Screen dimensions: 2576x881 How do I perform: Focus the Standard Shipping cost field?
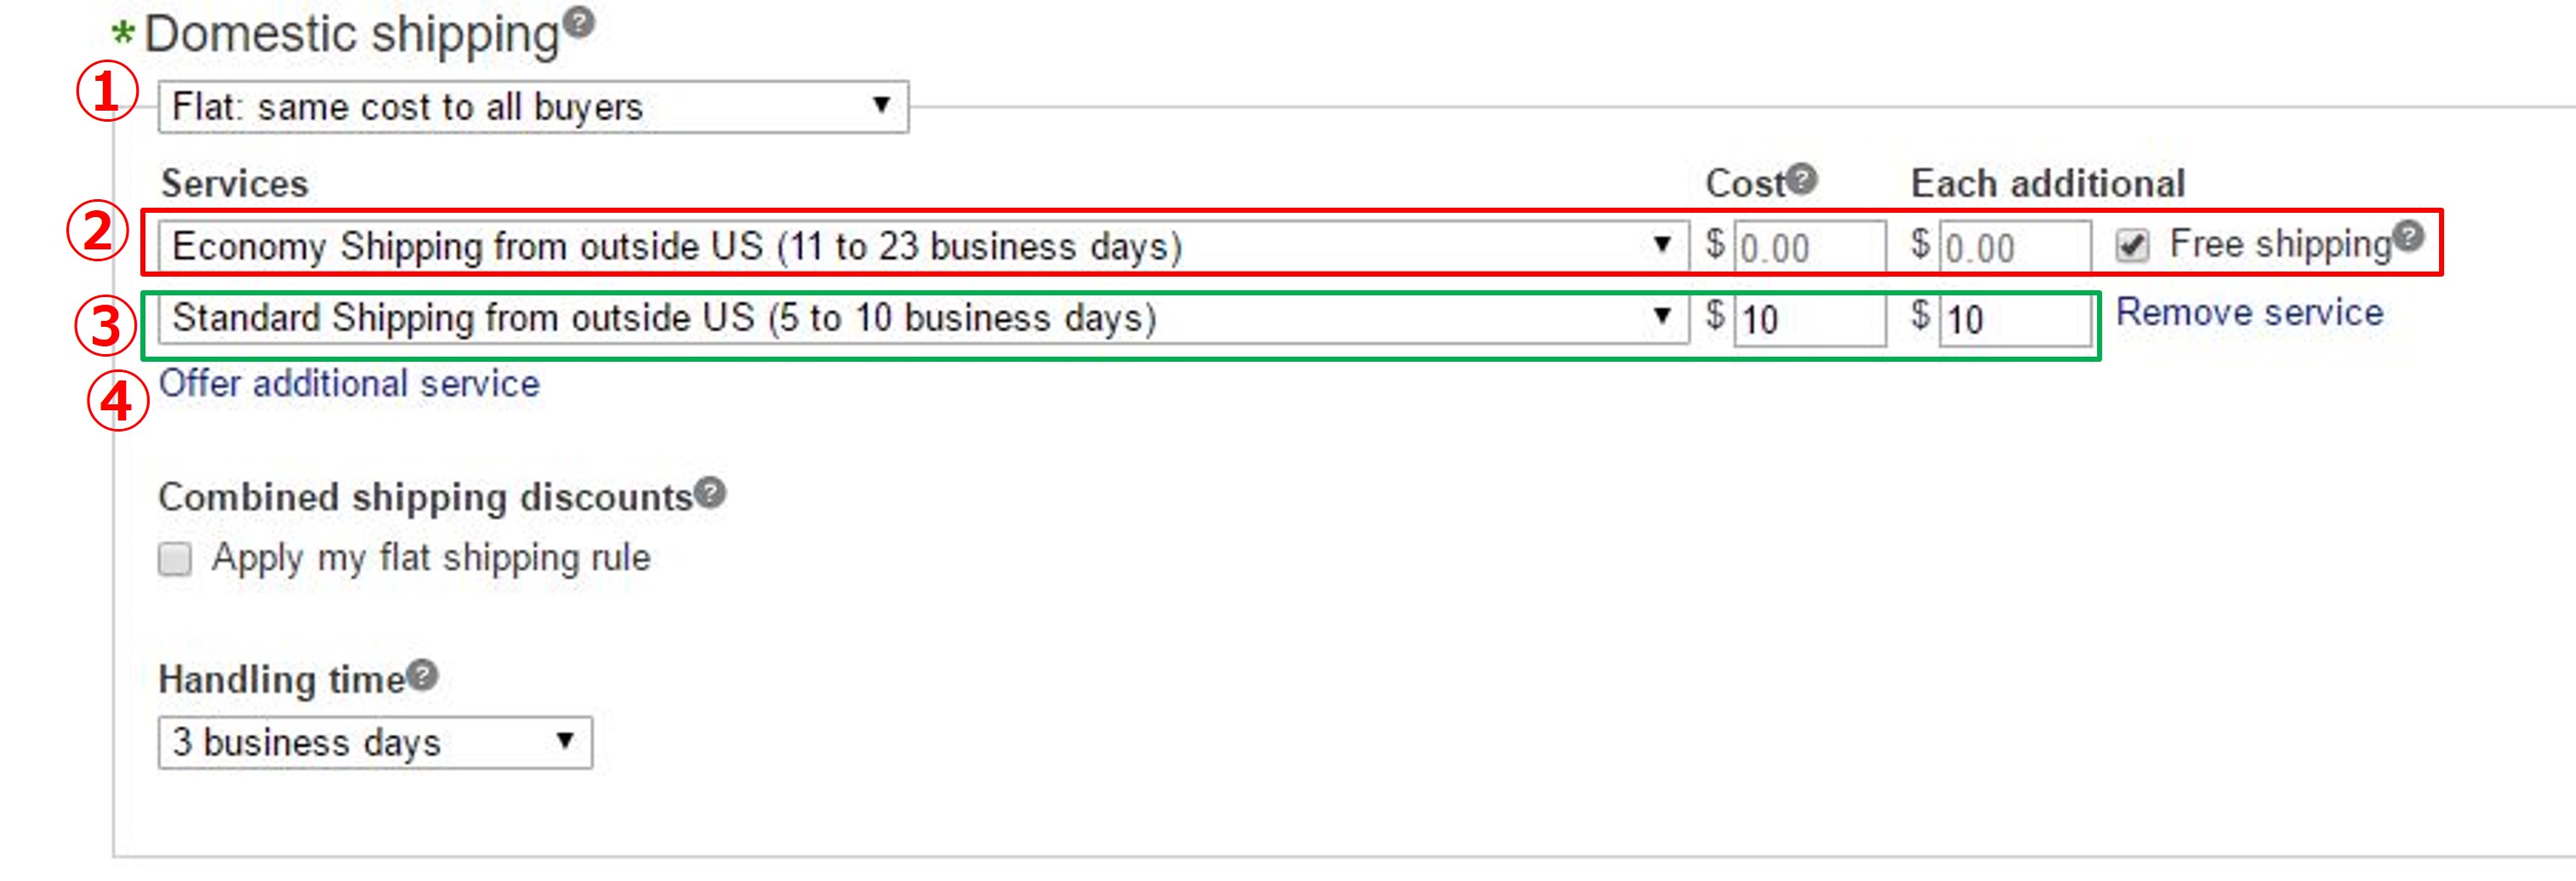pos(1810,320)
